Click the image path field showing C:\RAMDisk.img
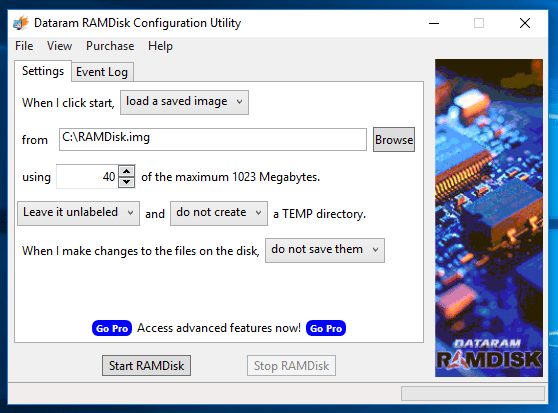Screen dimensions: 558x413 (213, 139)
